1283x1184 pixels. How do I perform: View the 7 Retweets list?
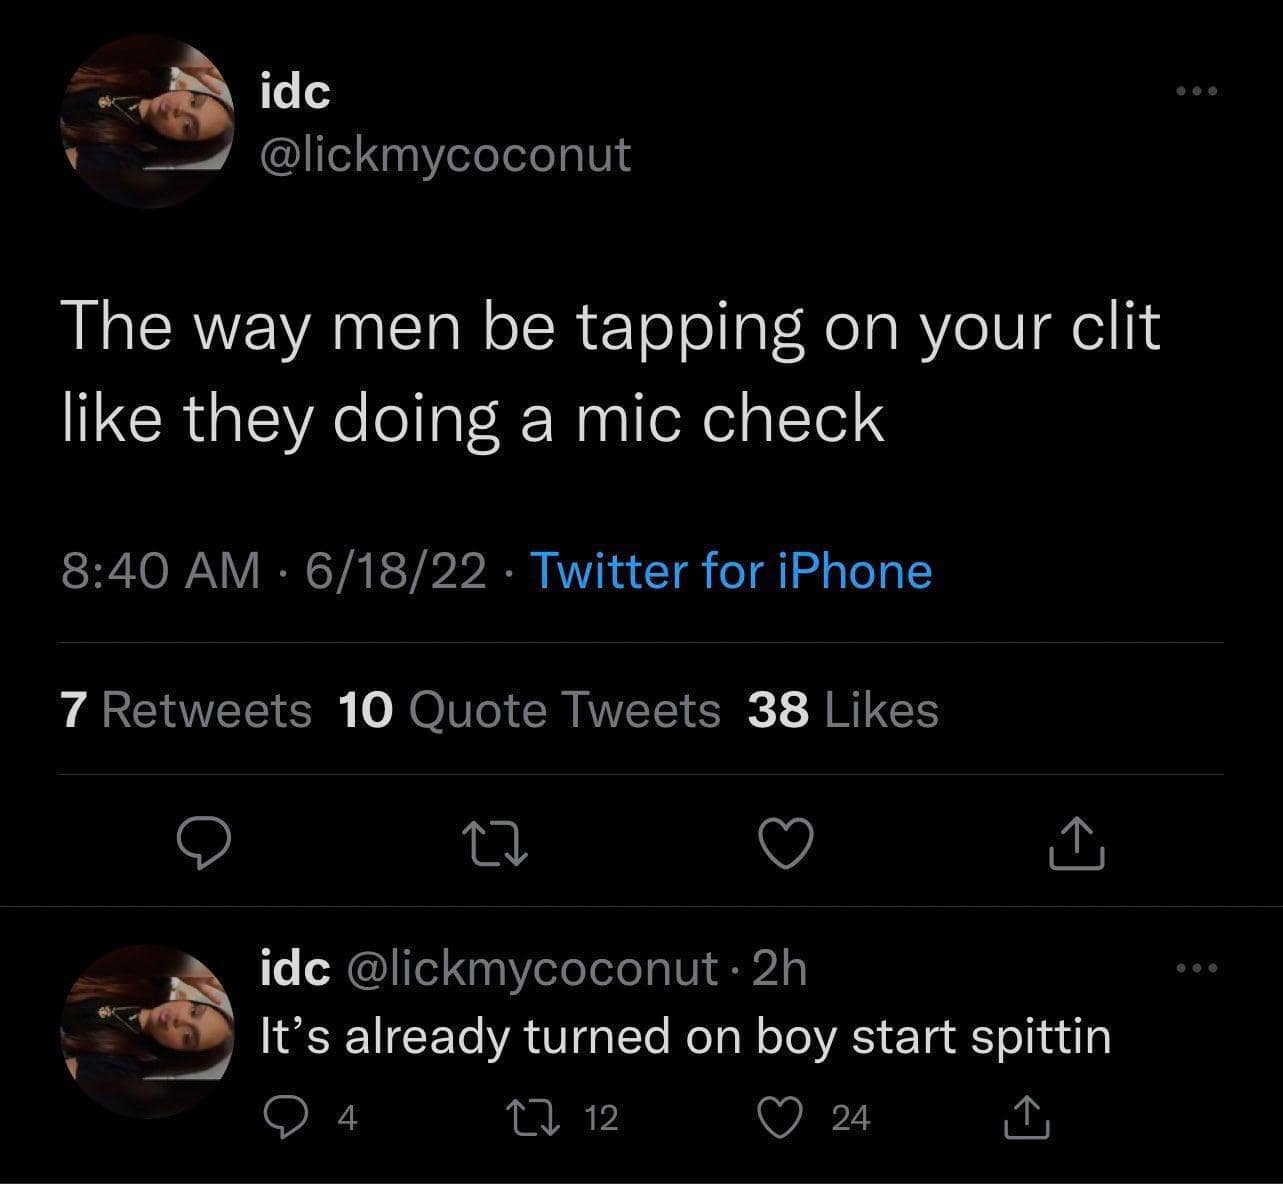186,710
